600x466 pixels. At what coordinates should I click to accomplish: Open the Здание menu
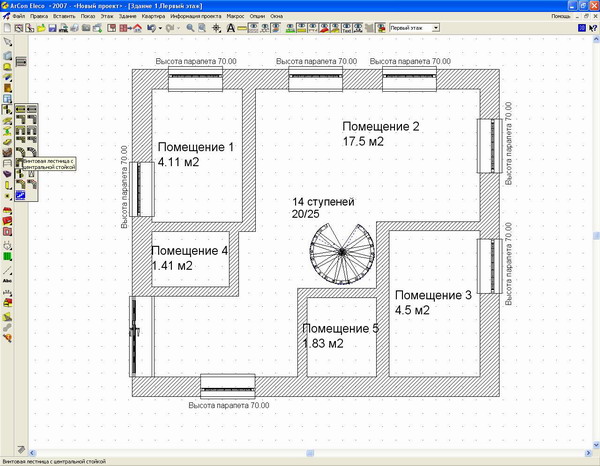[127, 16]
